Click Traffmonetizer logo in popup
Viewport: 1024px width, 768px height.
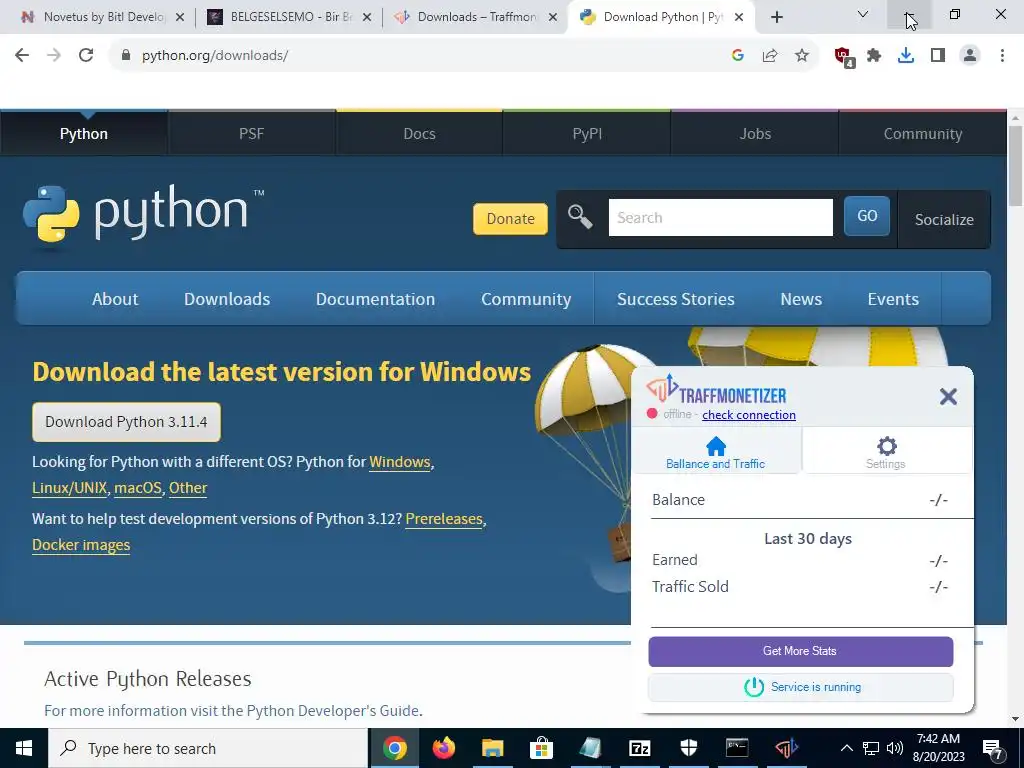[716, 390]
